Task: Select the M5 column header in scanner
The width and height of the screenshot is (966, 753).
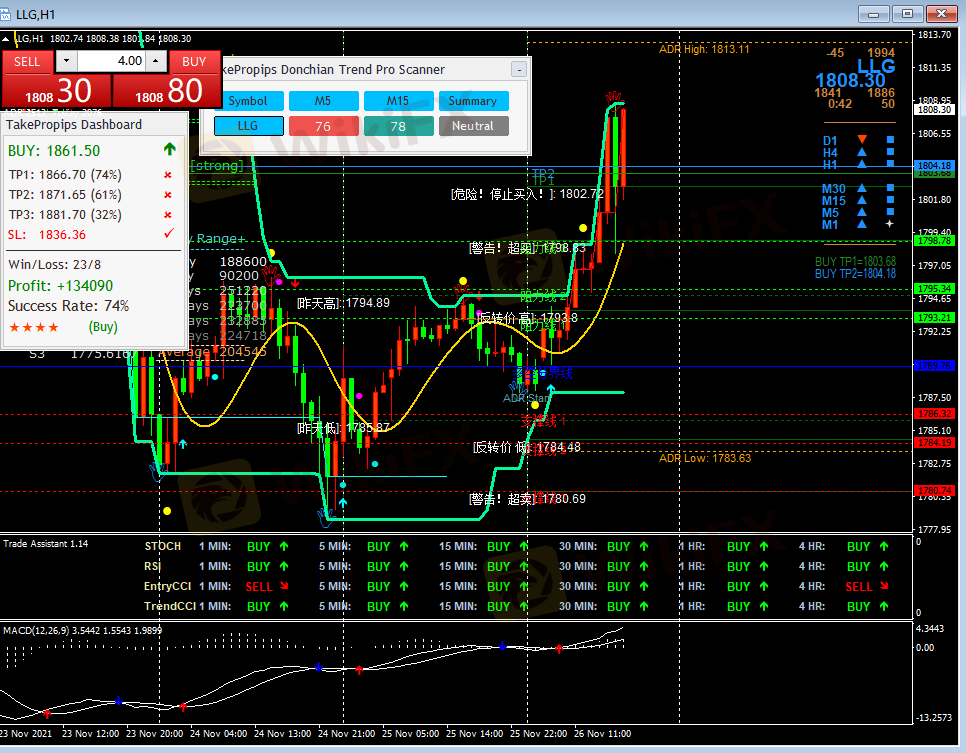Action: [323, 101]
